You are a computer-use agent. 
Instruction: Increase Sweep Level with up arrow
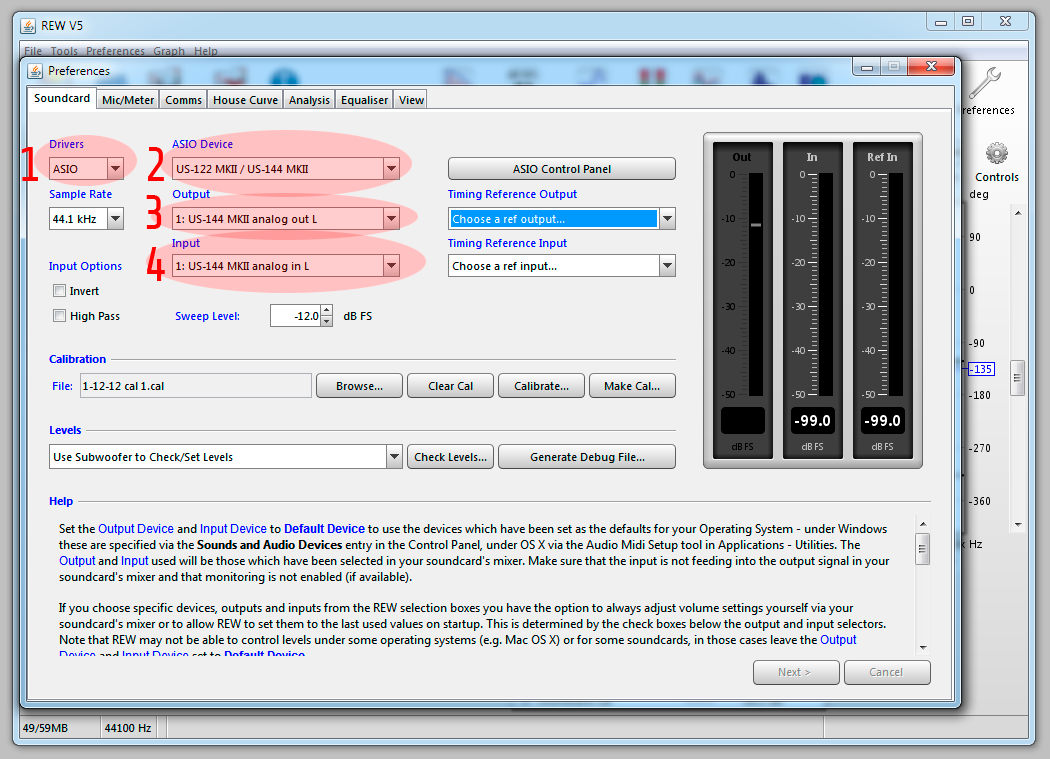[x=327, y=309]
